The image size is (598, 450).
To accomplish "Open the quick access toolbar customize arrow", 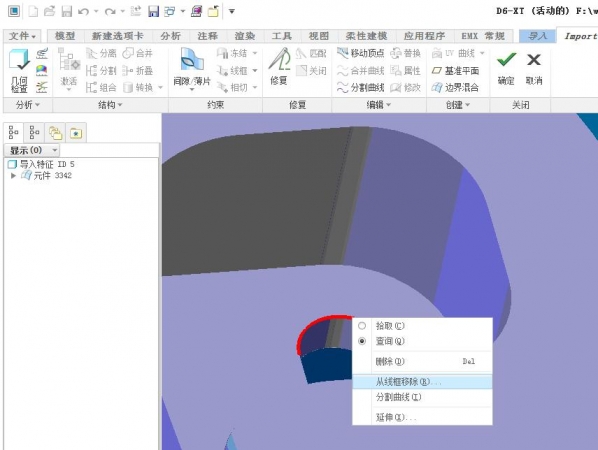I will pos(231,11).
